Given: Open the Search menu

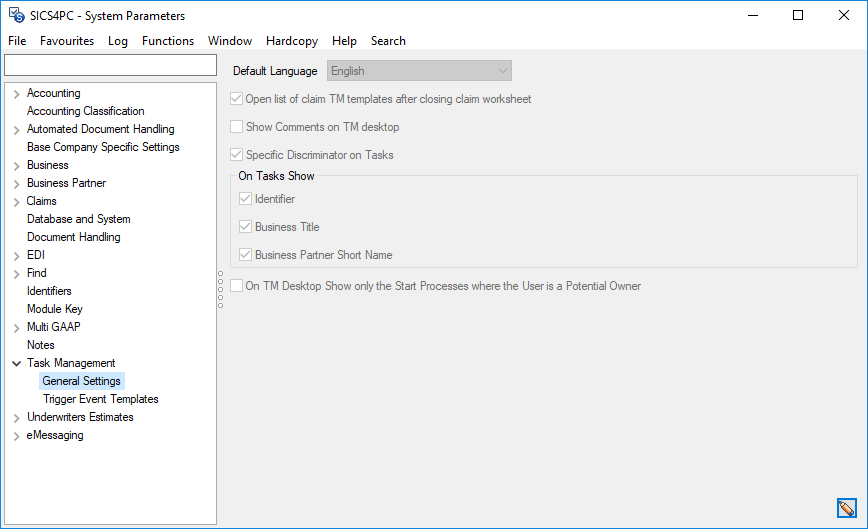Looking at the screenshot, I should point(388,41).
